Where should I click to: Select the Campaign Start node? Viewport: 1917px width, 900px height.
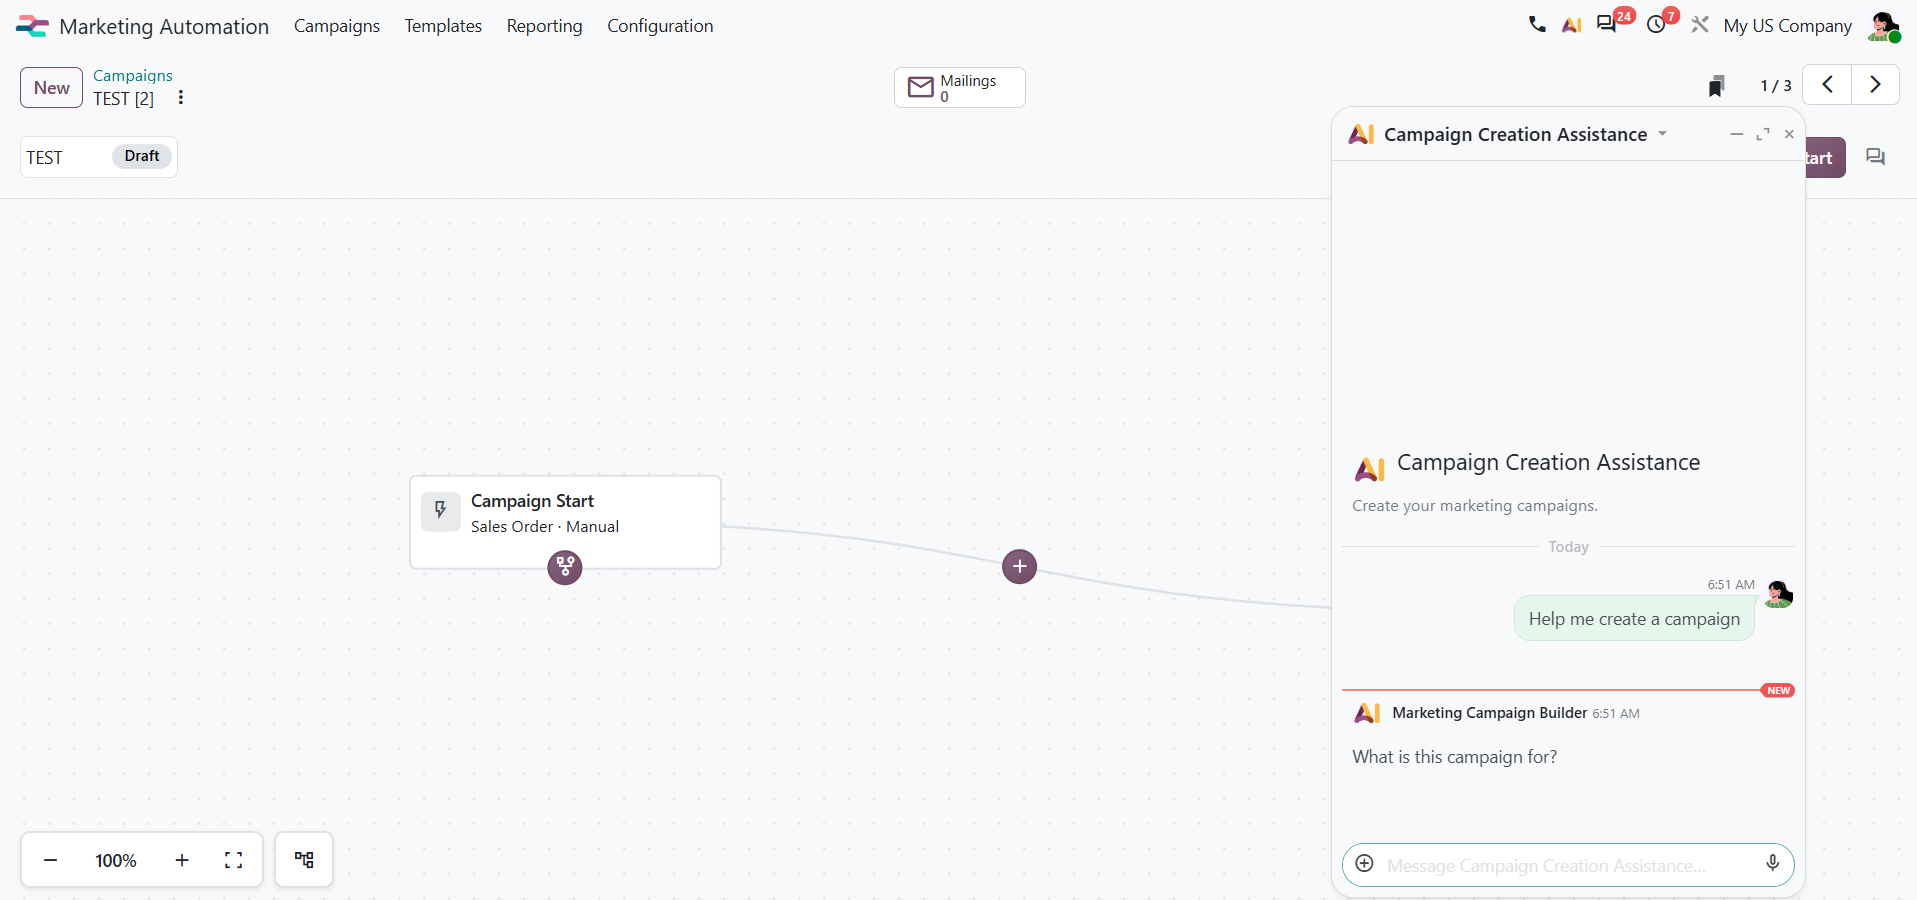point(565,522)
